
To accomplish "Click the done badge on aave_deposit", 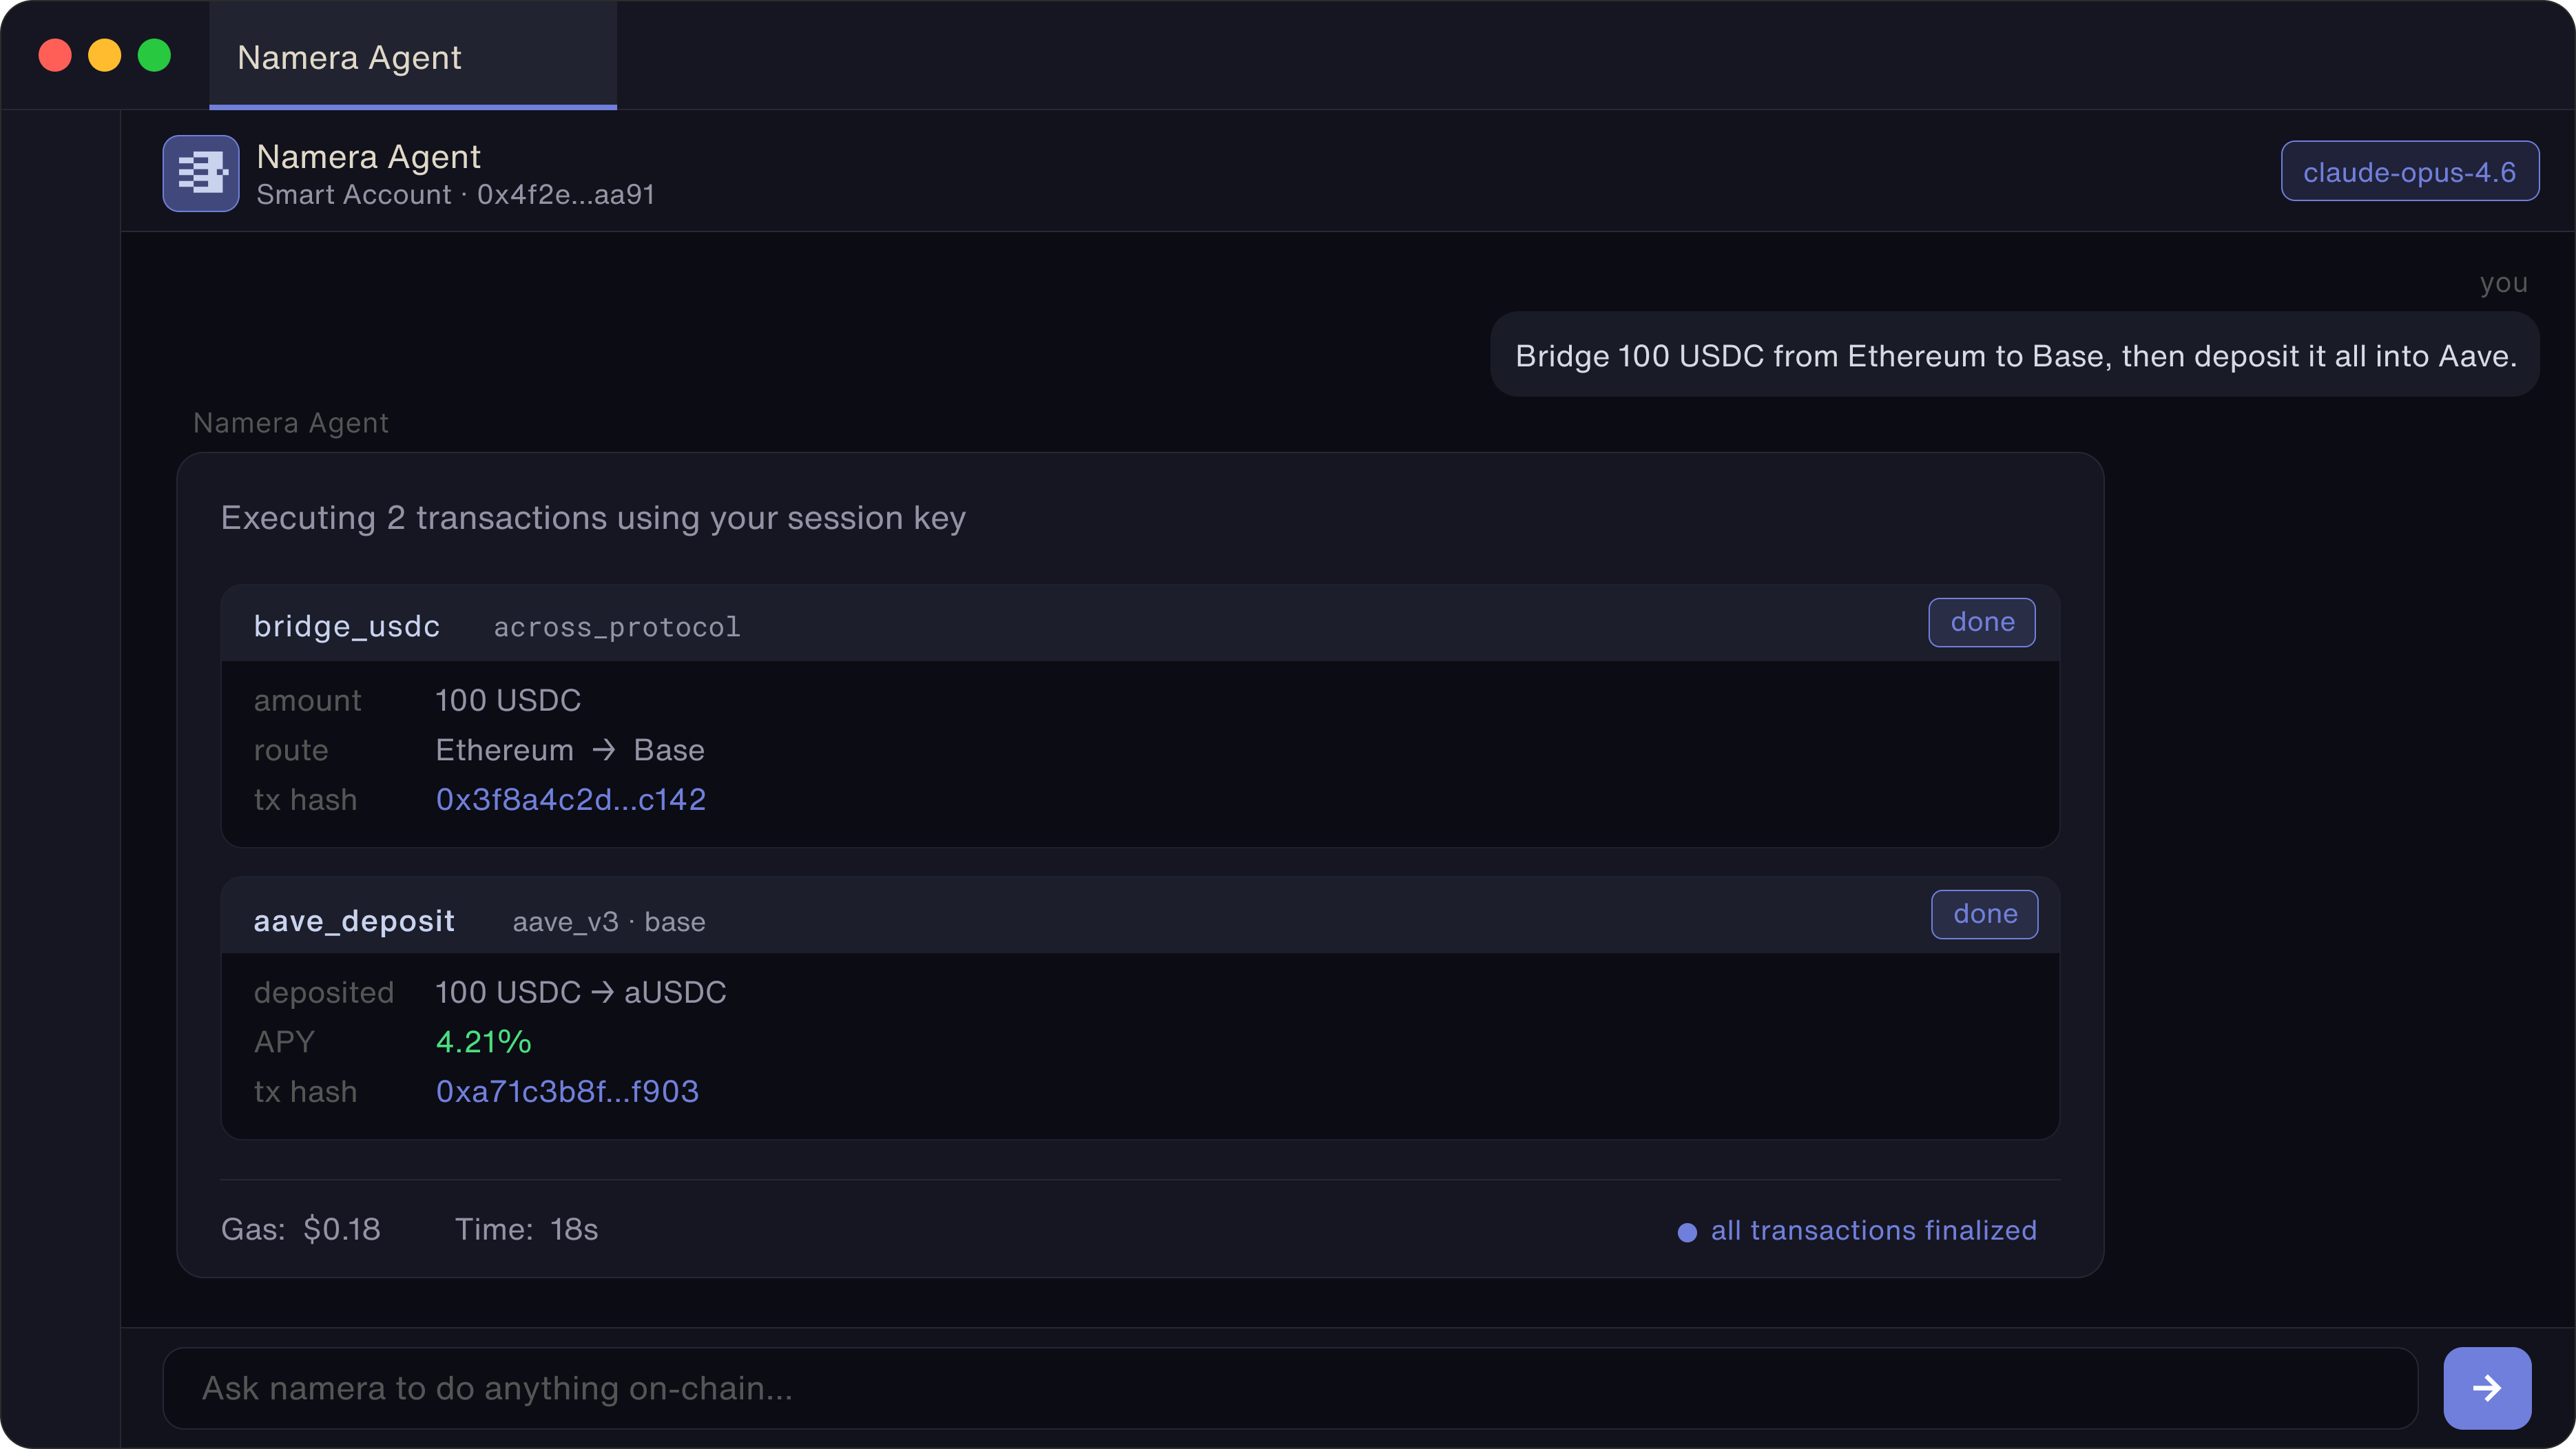I will (1984, 915).
